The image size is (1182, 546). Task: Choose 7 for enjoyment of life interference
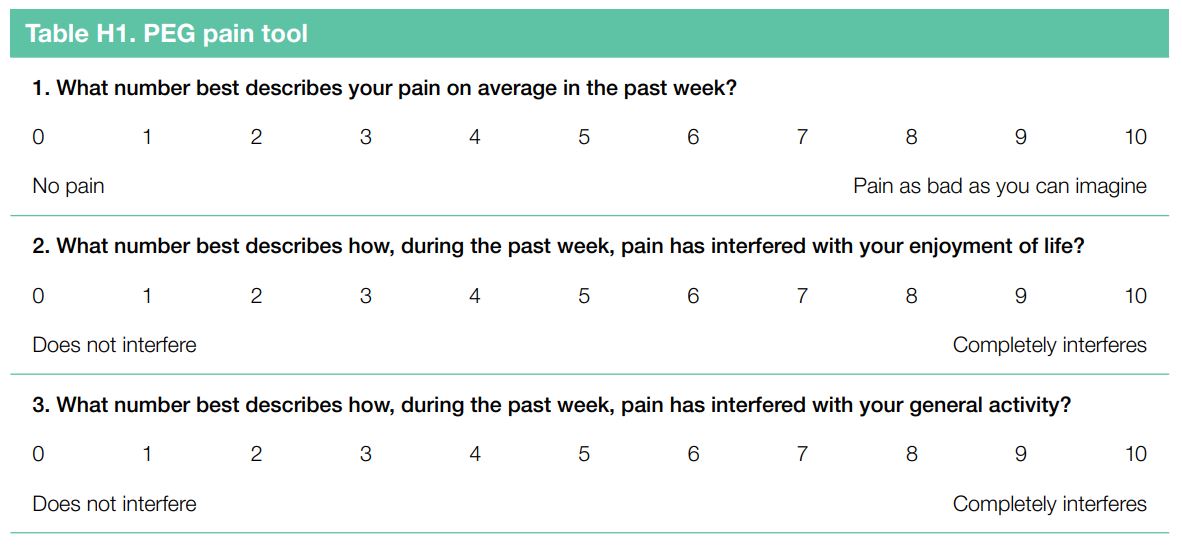click(802, 296)
